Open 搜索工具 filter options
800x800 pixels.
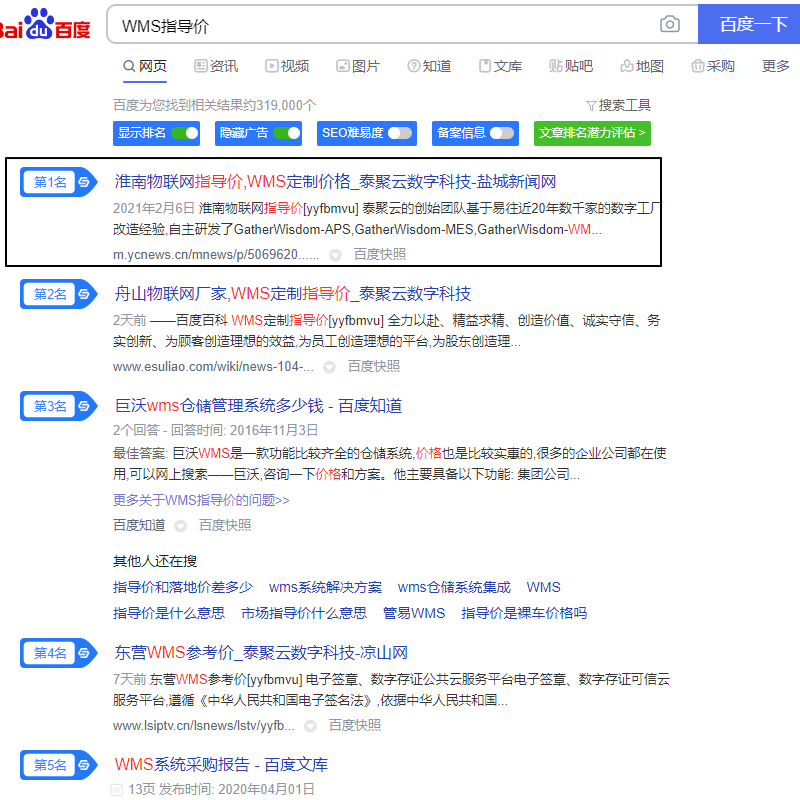point(618,106)
